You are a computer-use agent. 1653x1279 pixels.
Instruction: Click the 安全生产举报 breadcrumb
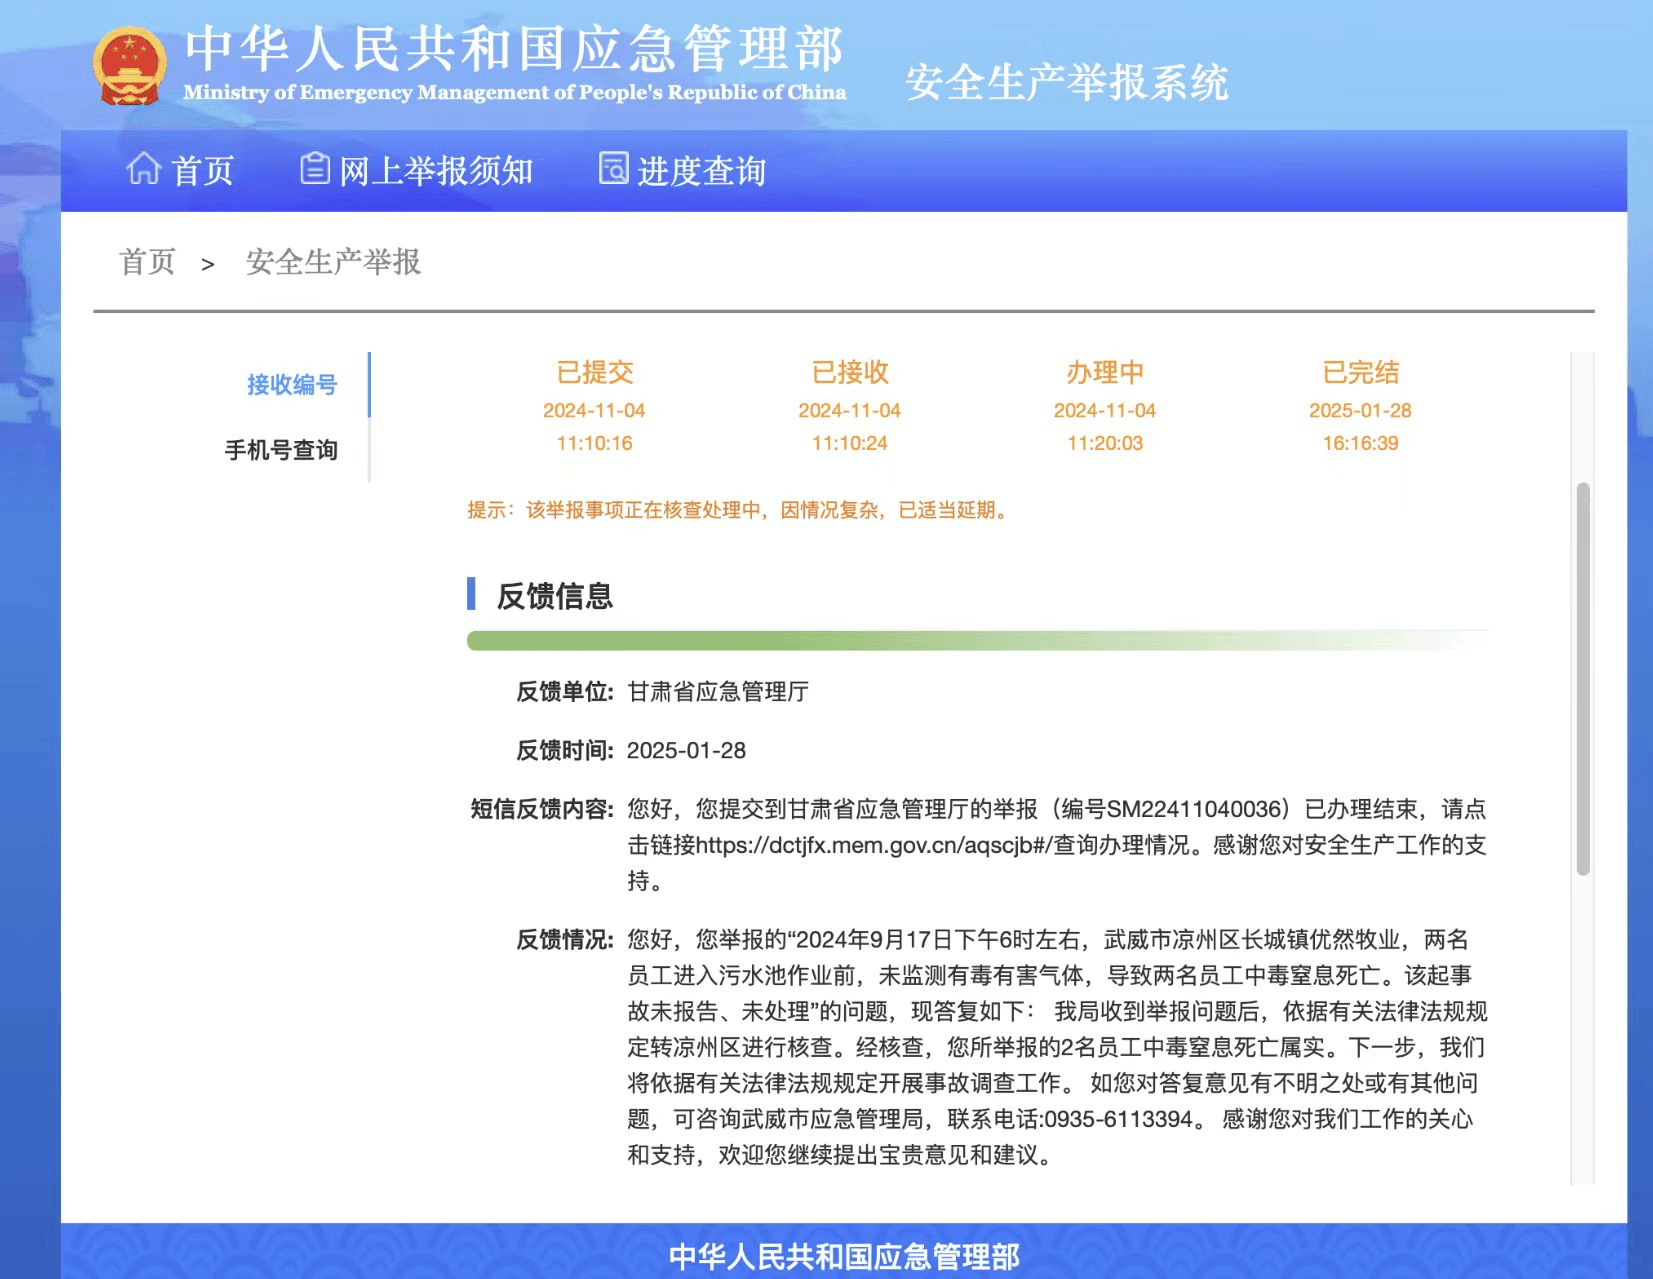pyautogui.click(x=332, y=262)
